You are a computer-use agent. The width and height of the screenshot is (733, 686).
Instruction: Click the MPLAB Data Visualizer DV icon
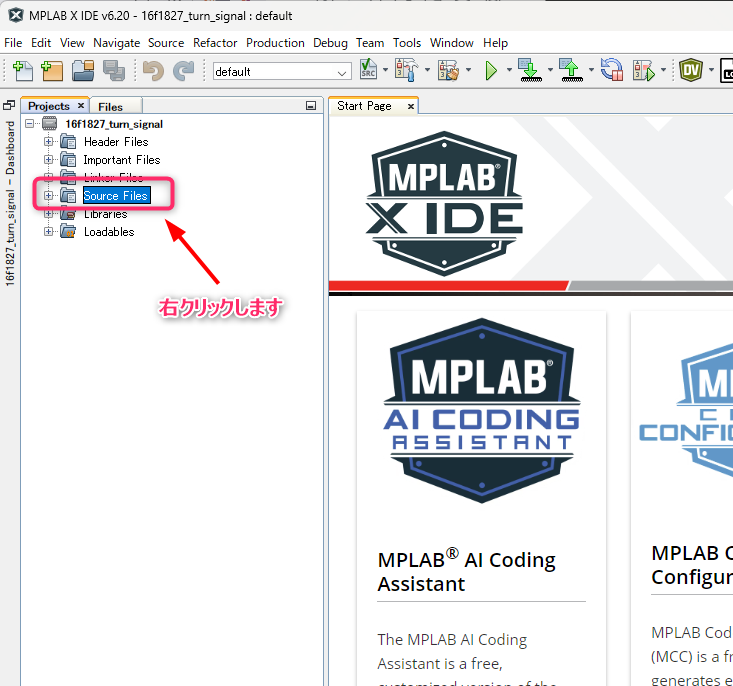pos(691,71)
